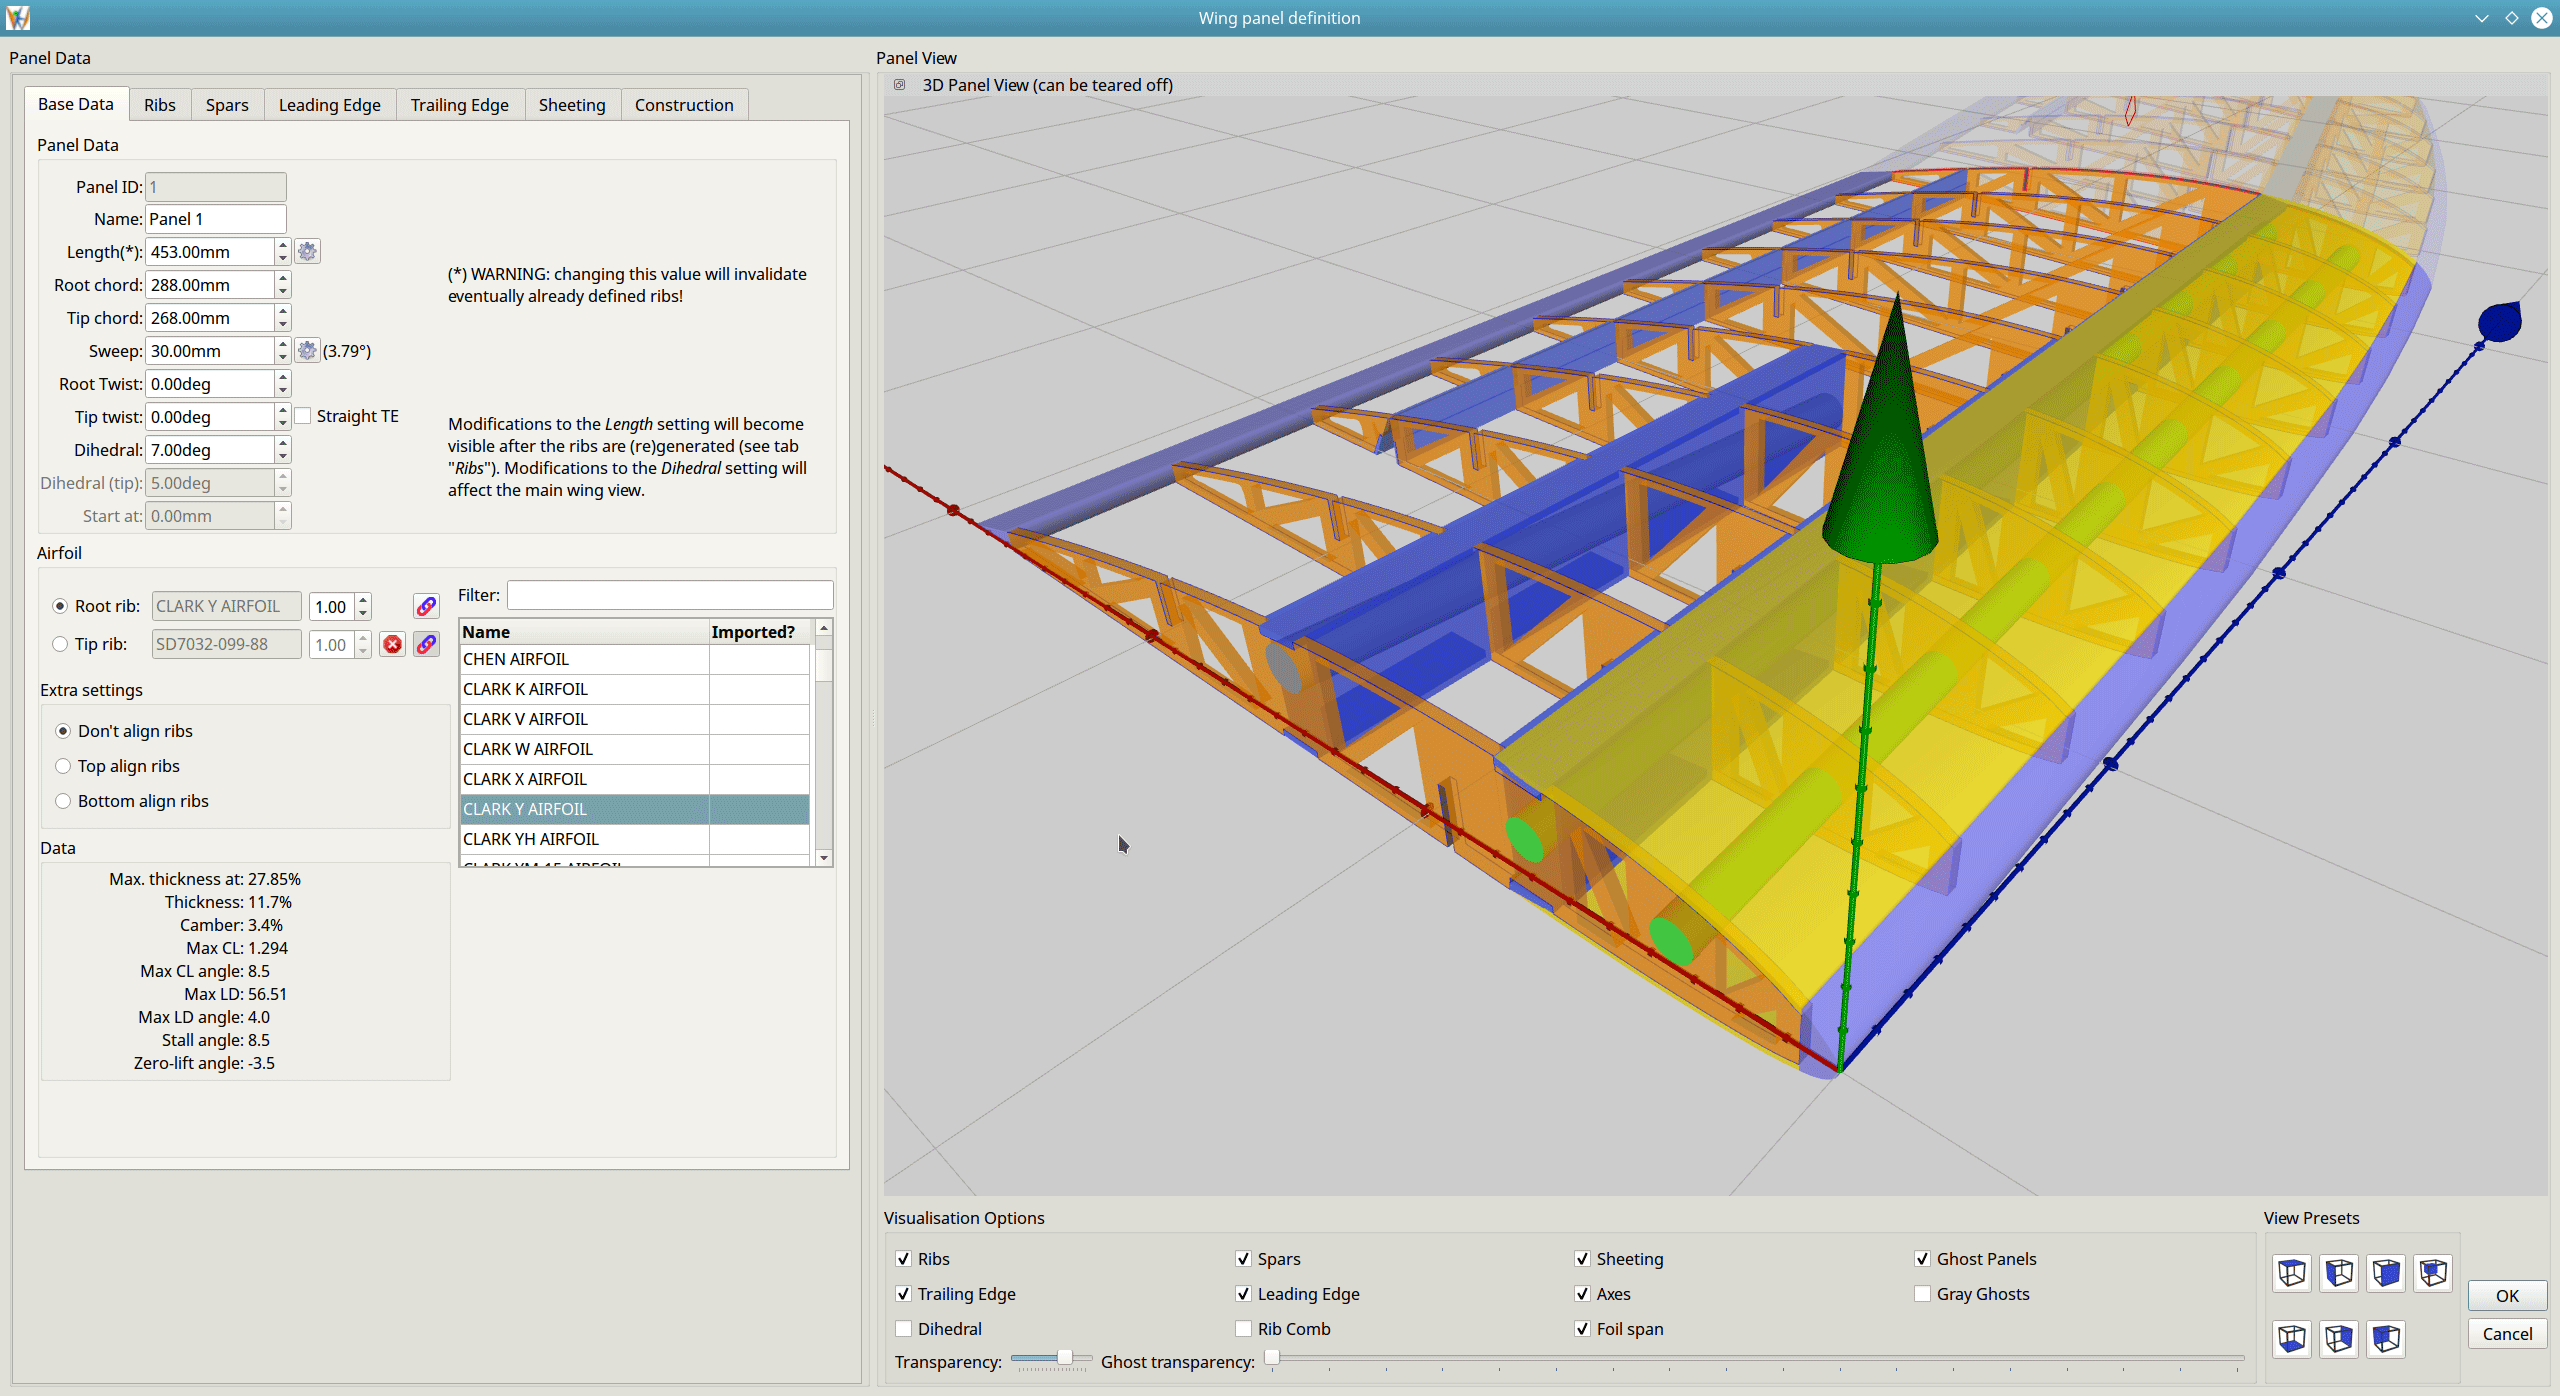This screenshot has width=2560, height=1396.
Task: Toggle the Ghost Panels checkbox
Action: pos(1922,1259)
